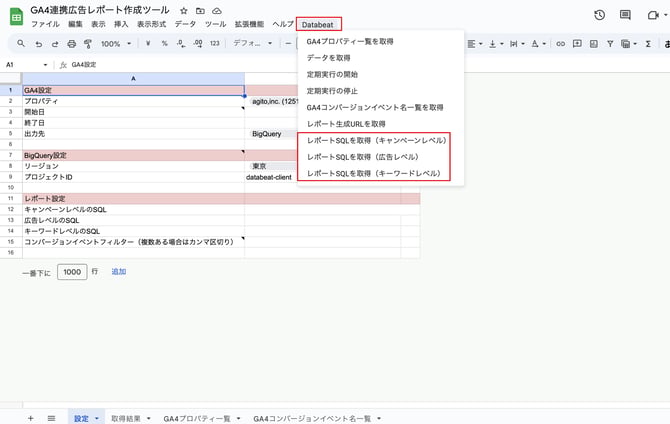Open the 123 number format menu
The width and height of the screenshot is (670, 424).
(x=215, y=44)
